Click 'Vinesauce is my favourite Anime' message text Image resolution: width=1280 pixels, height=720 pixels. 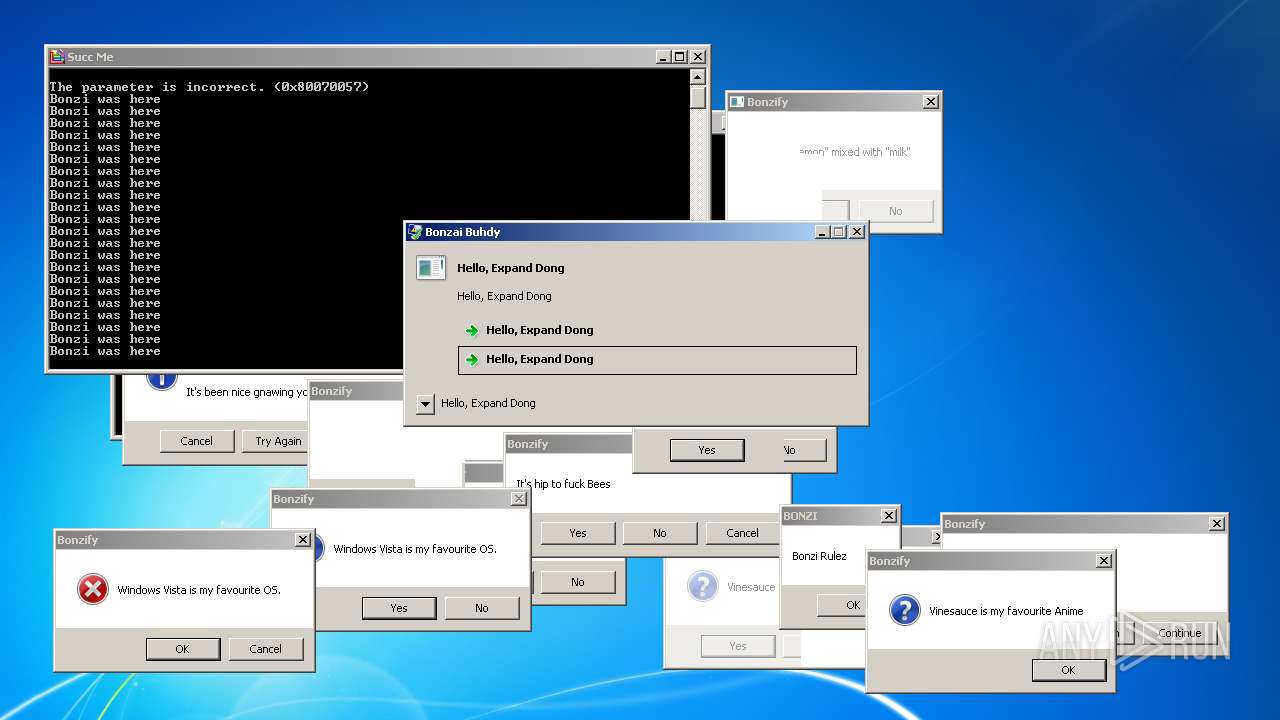1006,611
